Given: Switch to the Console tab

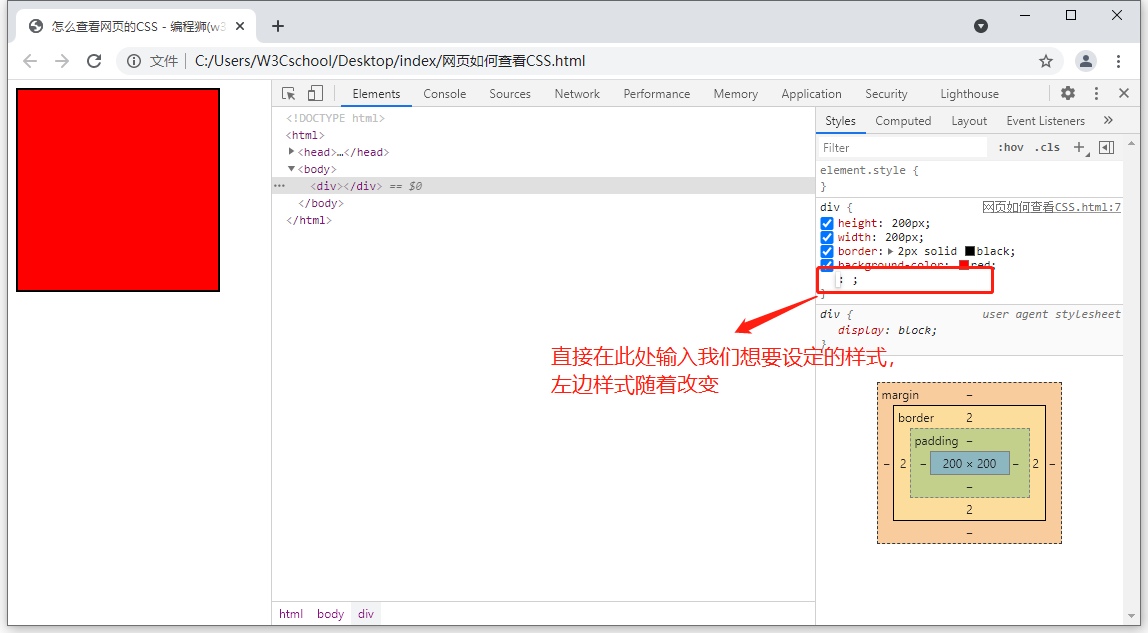Looking at the screenshot, I should 444,94.
